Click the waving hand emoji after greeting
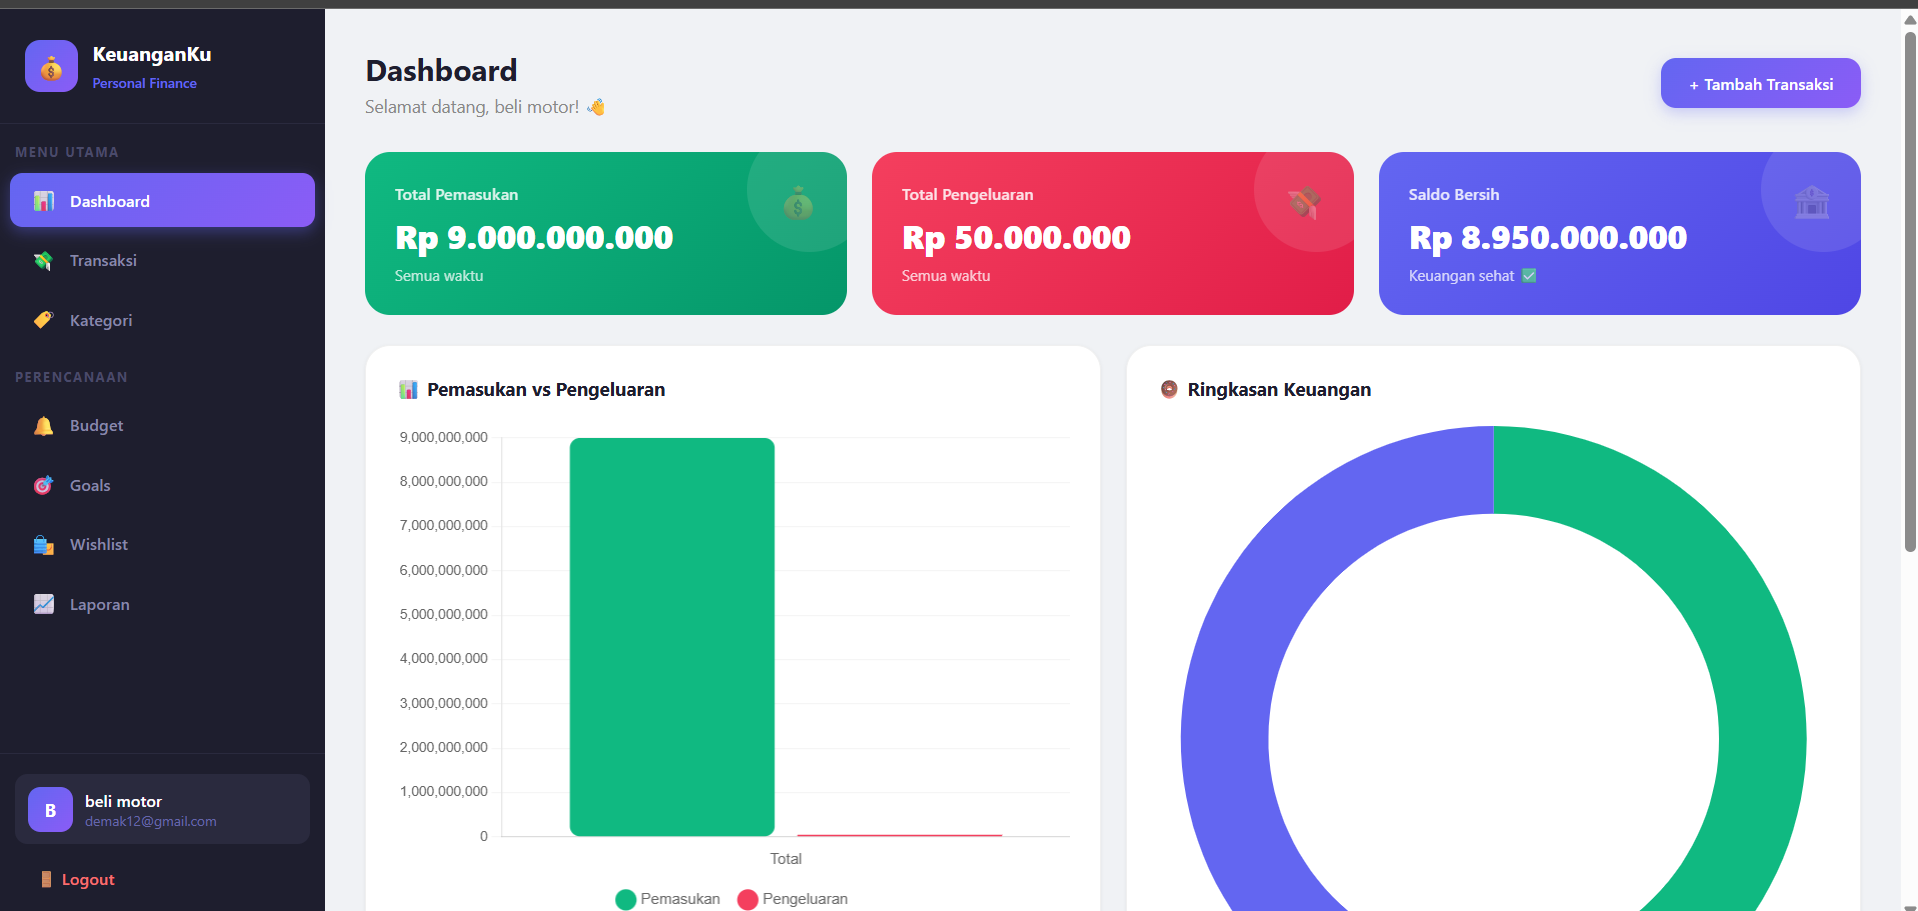The width and height of the screenshot is (1918, 911). click(596, 107)
